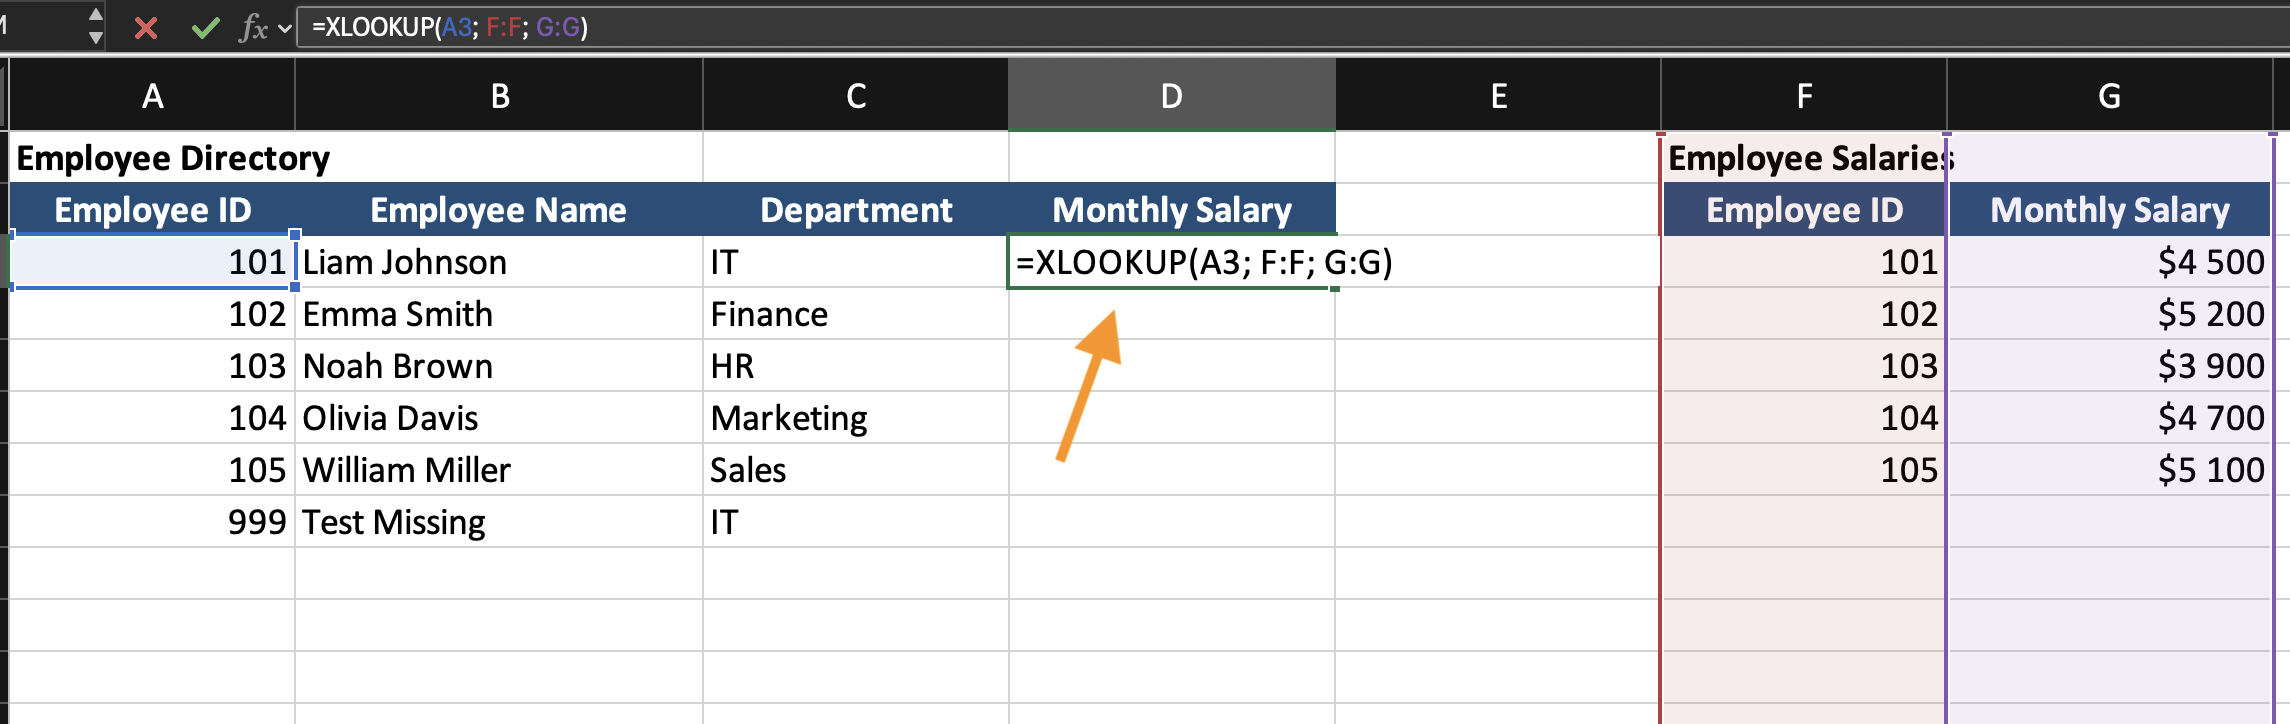Viewport: 2290px width, 724px height.
Task: Click the Employee Directory title cell
Action: click(173, 158)
